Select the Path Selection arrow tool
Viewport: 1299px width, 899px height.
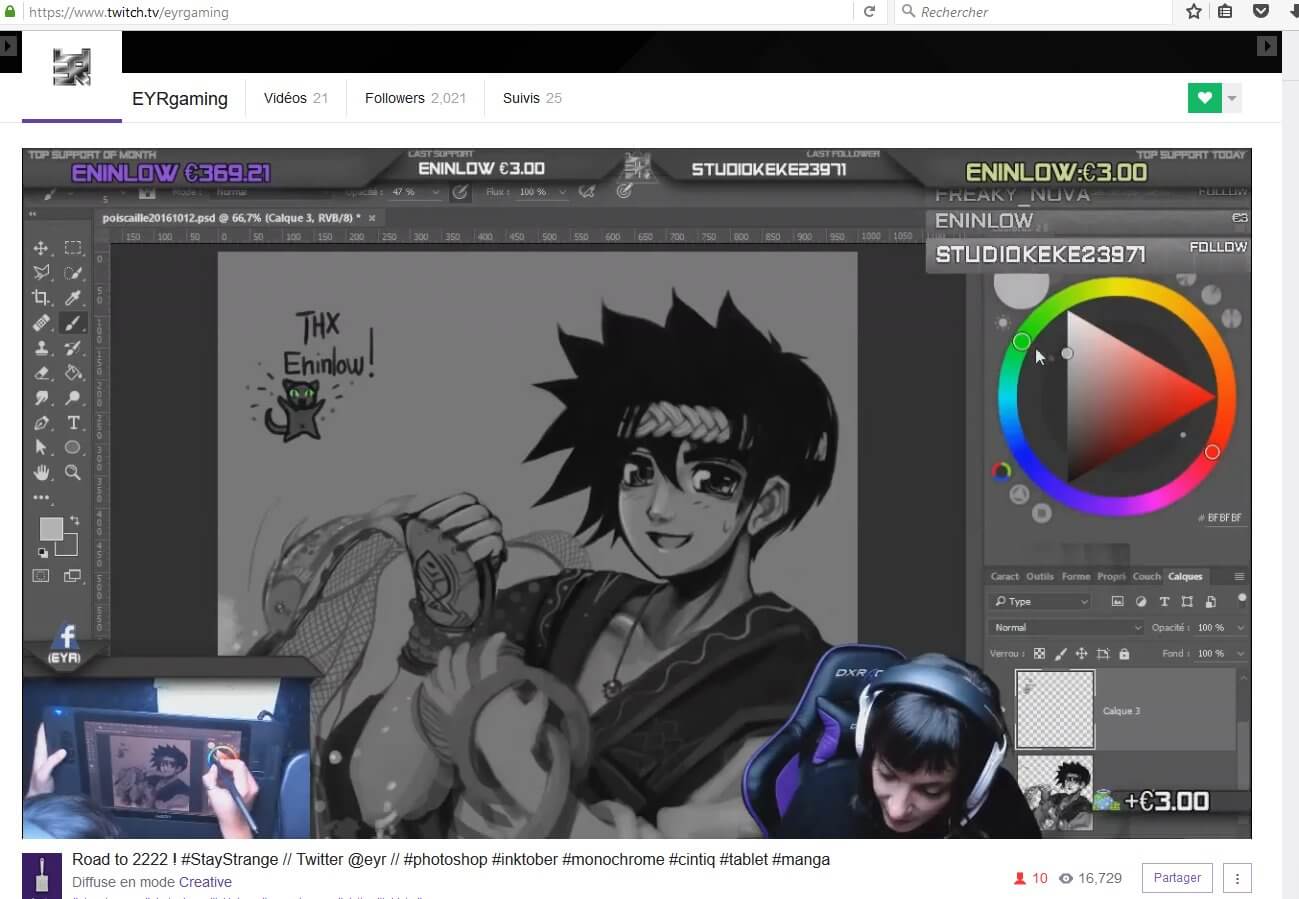click(x=41, y=448)
